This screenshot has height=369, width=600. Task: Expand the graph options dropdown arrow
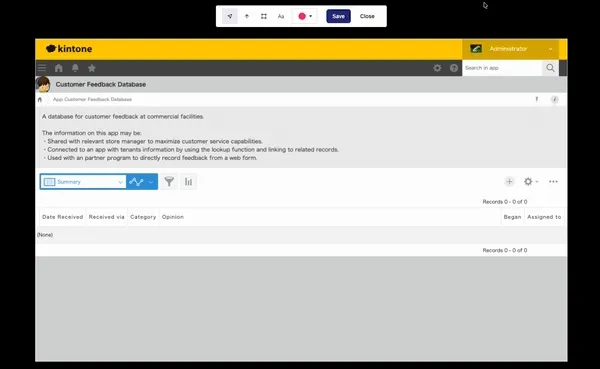tap(151, 182)
